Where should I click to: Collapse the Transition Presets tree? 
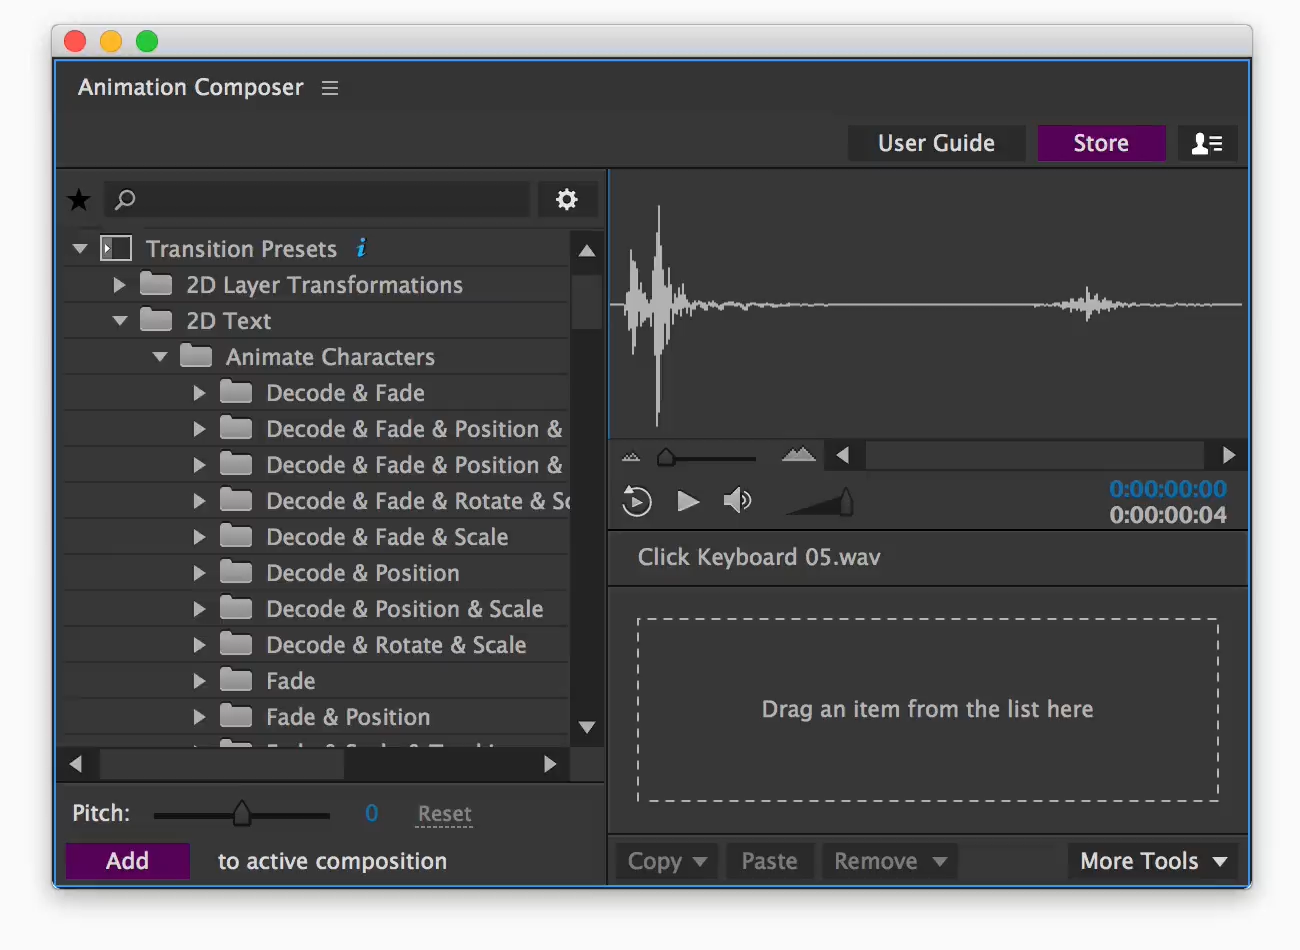coord(80,248)
